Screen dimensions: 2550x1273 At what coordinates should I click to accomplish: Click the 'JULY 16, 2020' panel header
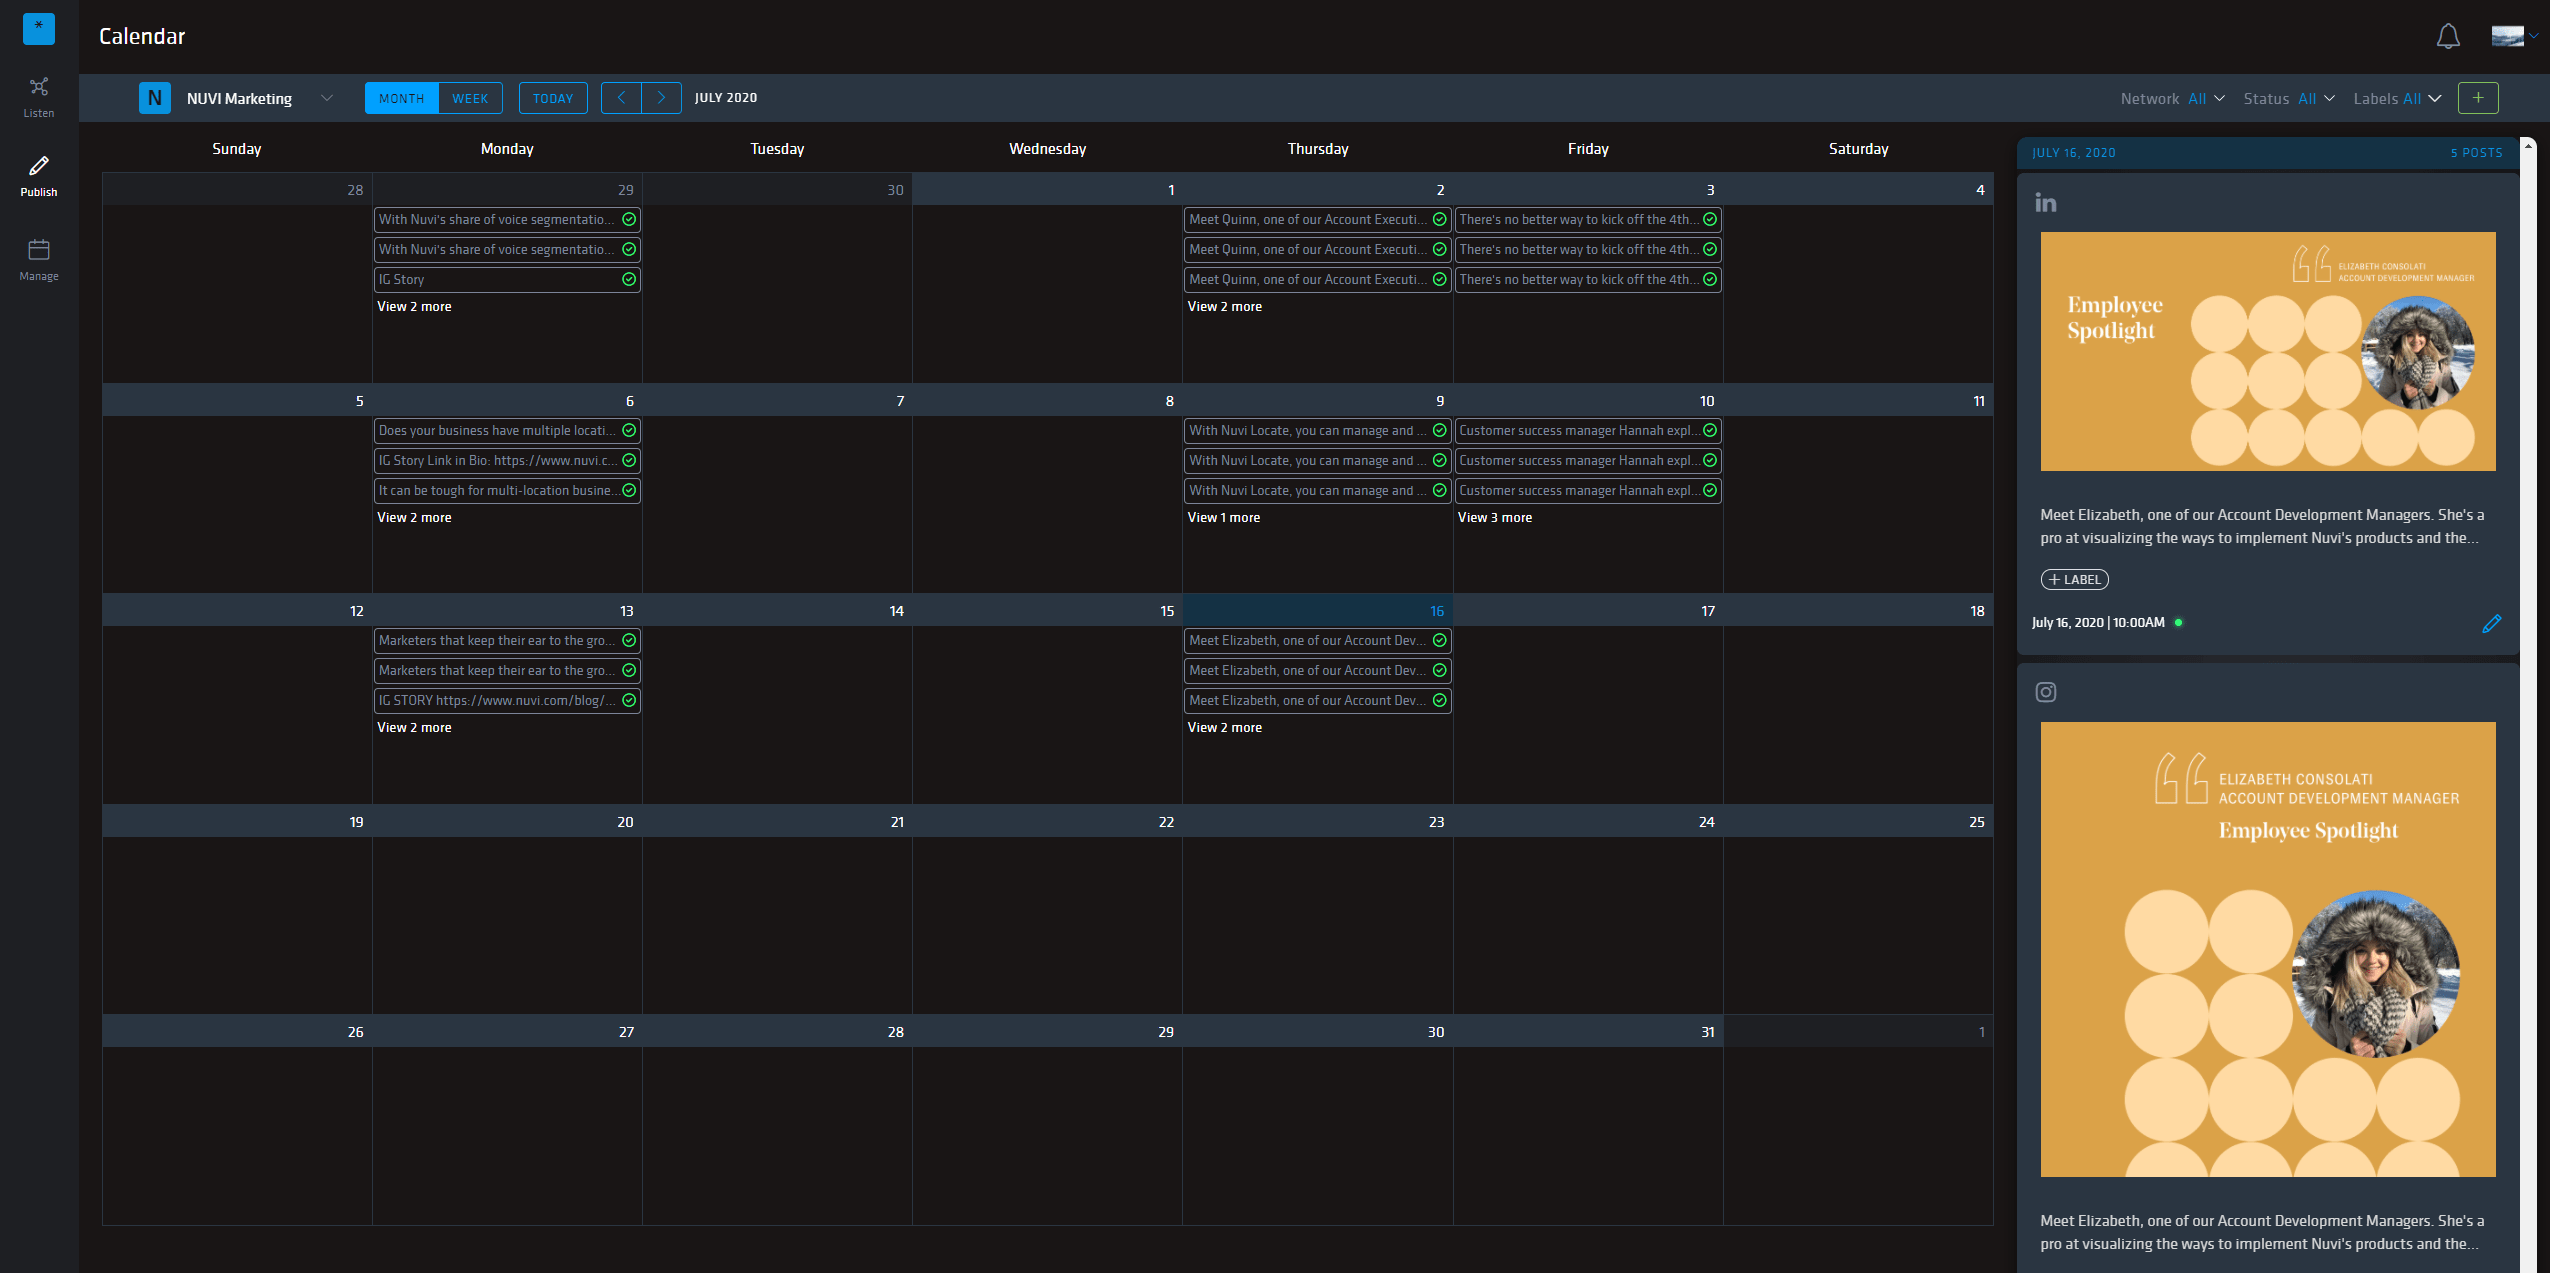coord(2073,153)
